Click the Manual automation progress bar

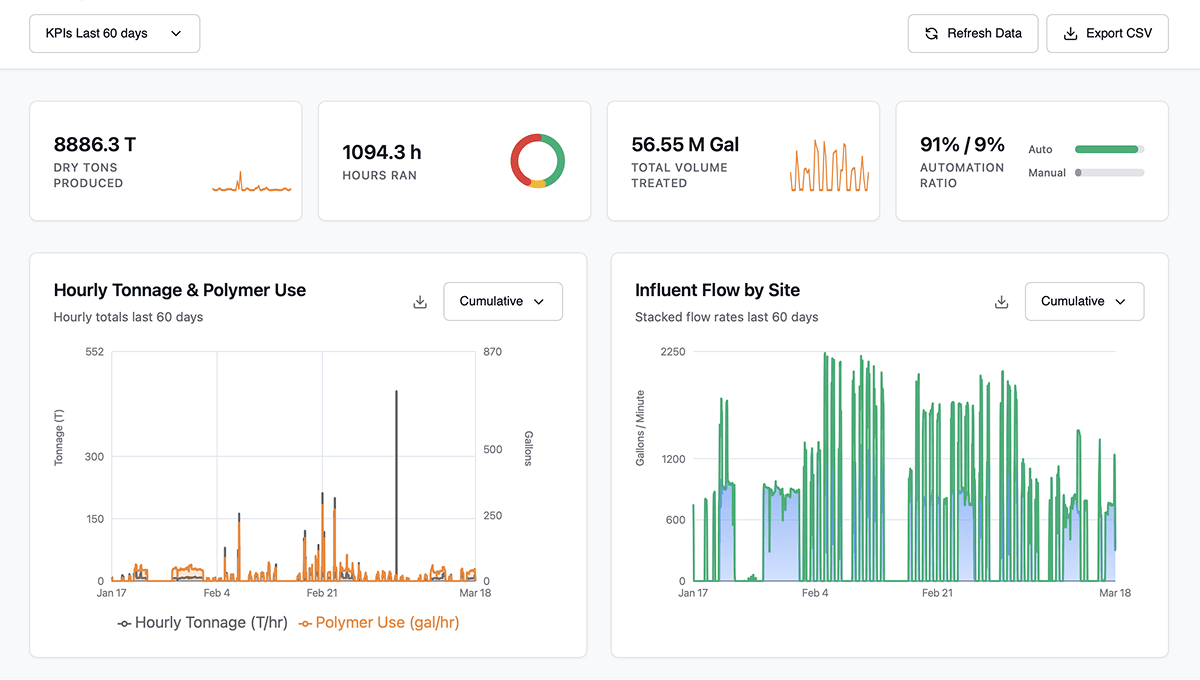[1110, 173]
